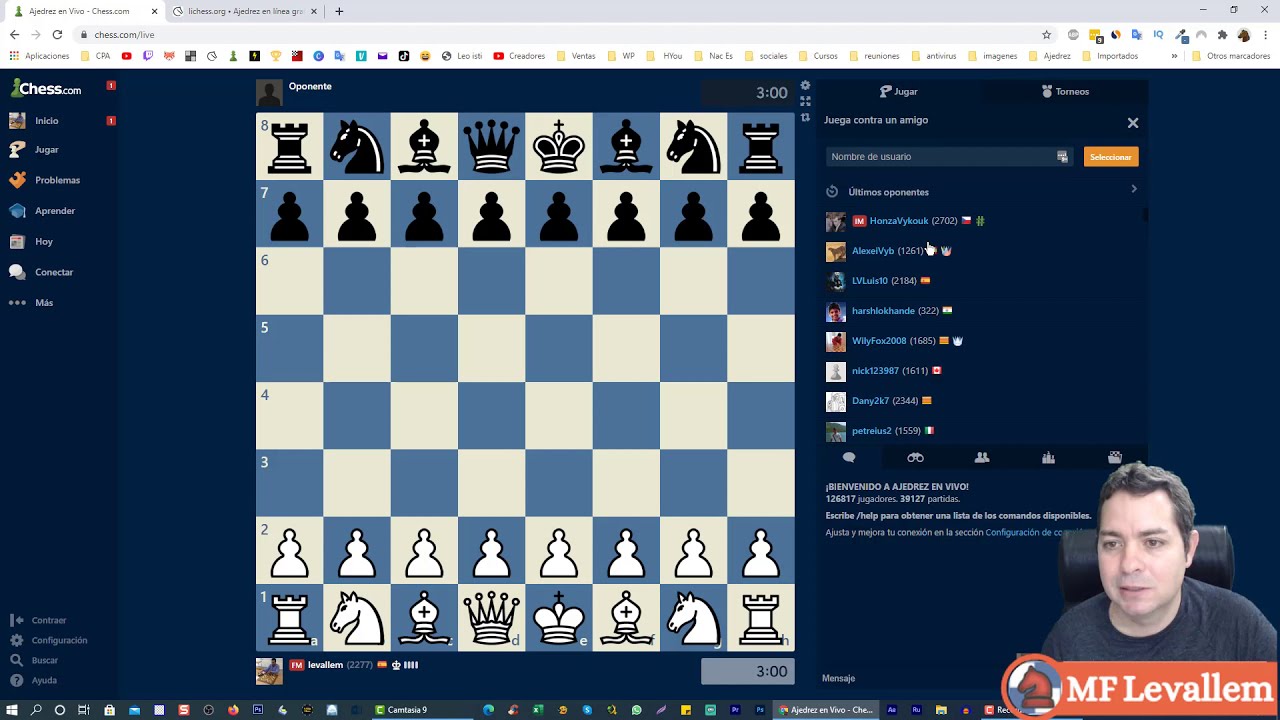Open the Aplicaciones bookmark
The width and height of the screenshot is (1280, 720).
coord(40,56)
